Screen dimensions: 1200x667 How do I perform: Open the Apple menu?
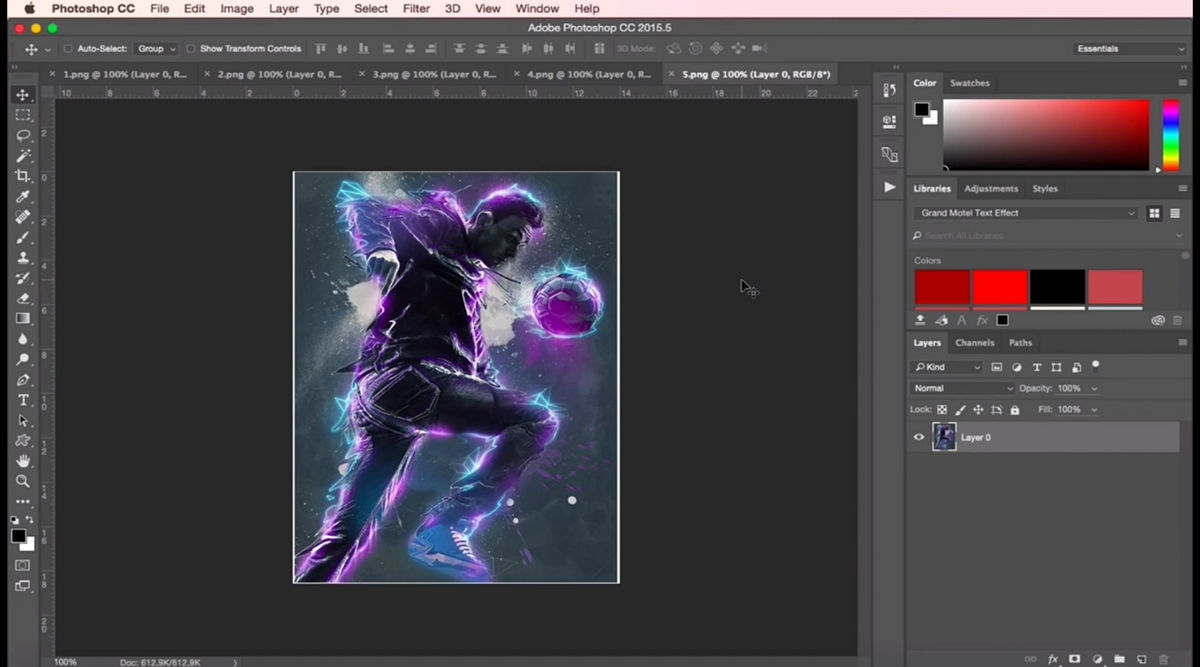(30, 9)
